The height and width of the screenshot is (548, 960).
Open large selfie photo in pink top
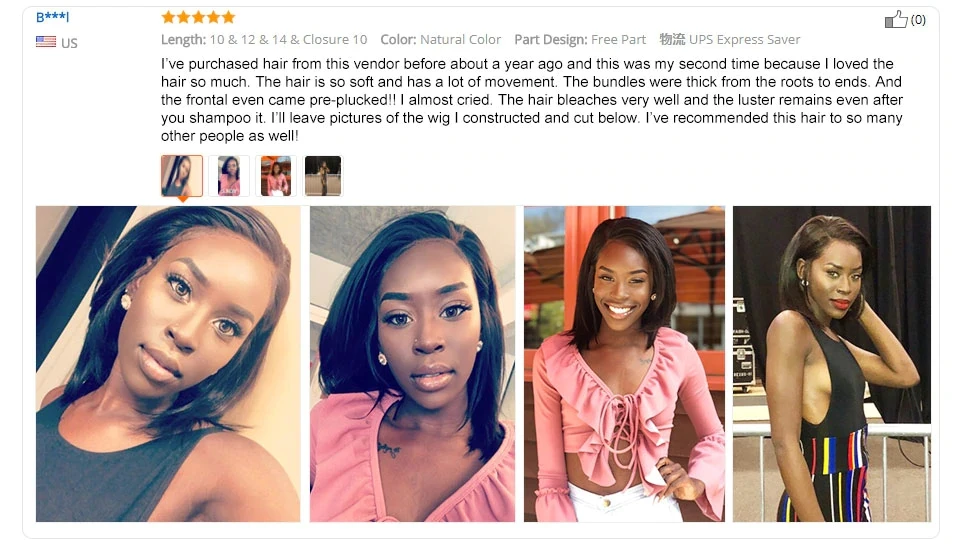pos(413,364)
